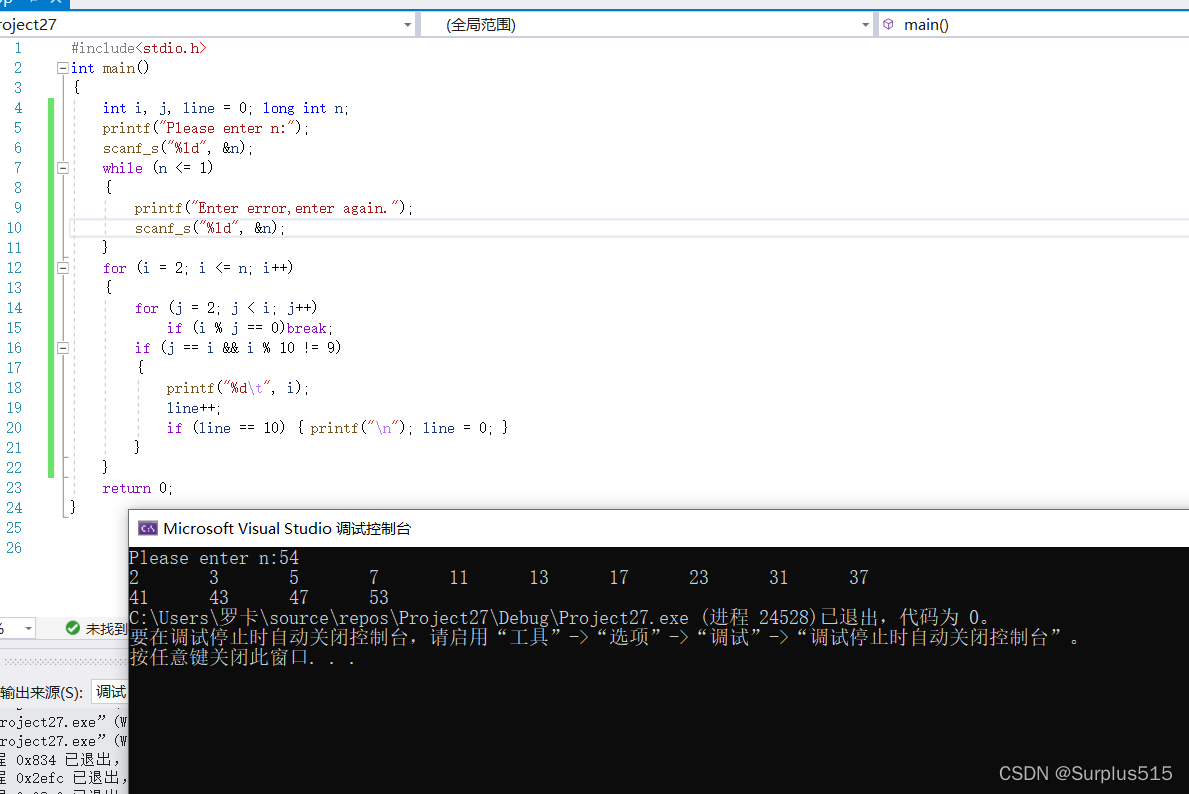This screenshot has height=794, width=1189.
Task: Open the editor zoom level dropdown
Action: coord(28,628)
